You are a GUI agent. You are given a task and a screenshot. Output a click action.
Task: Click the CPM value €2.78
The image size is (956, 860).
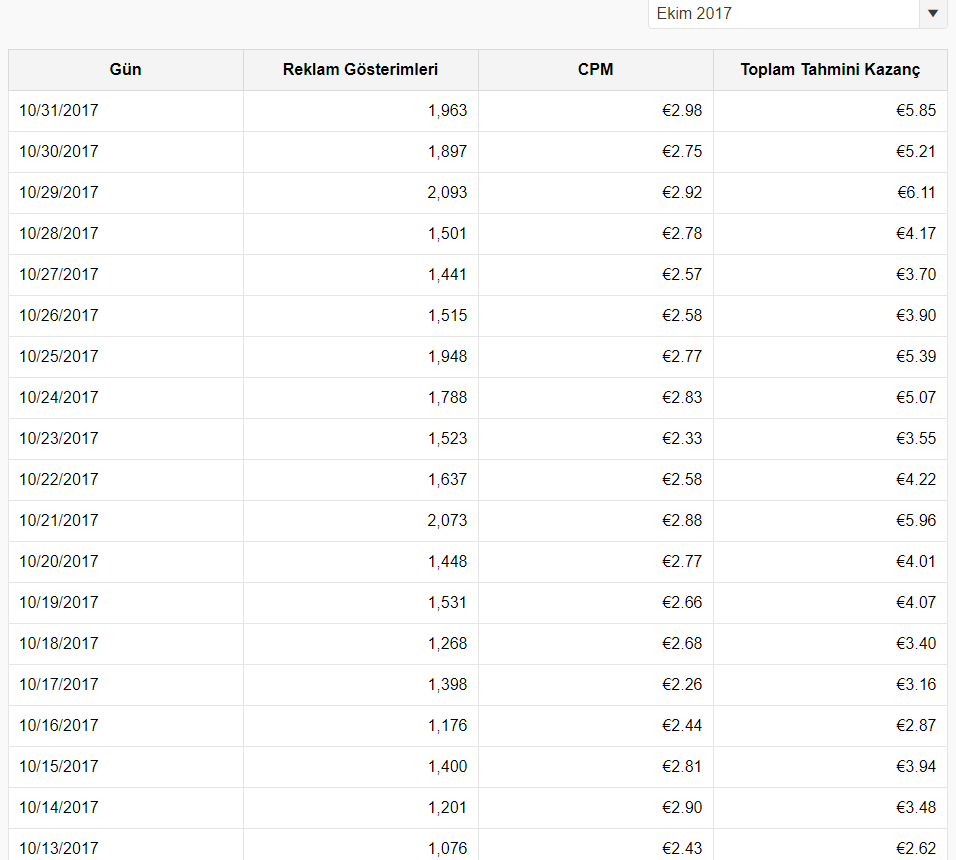tap(682, 233)
